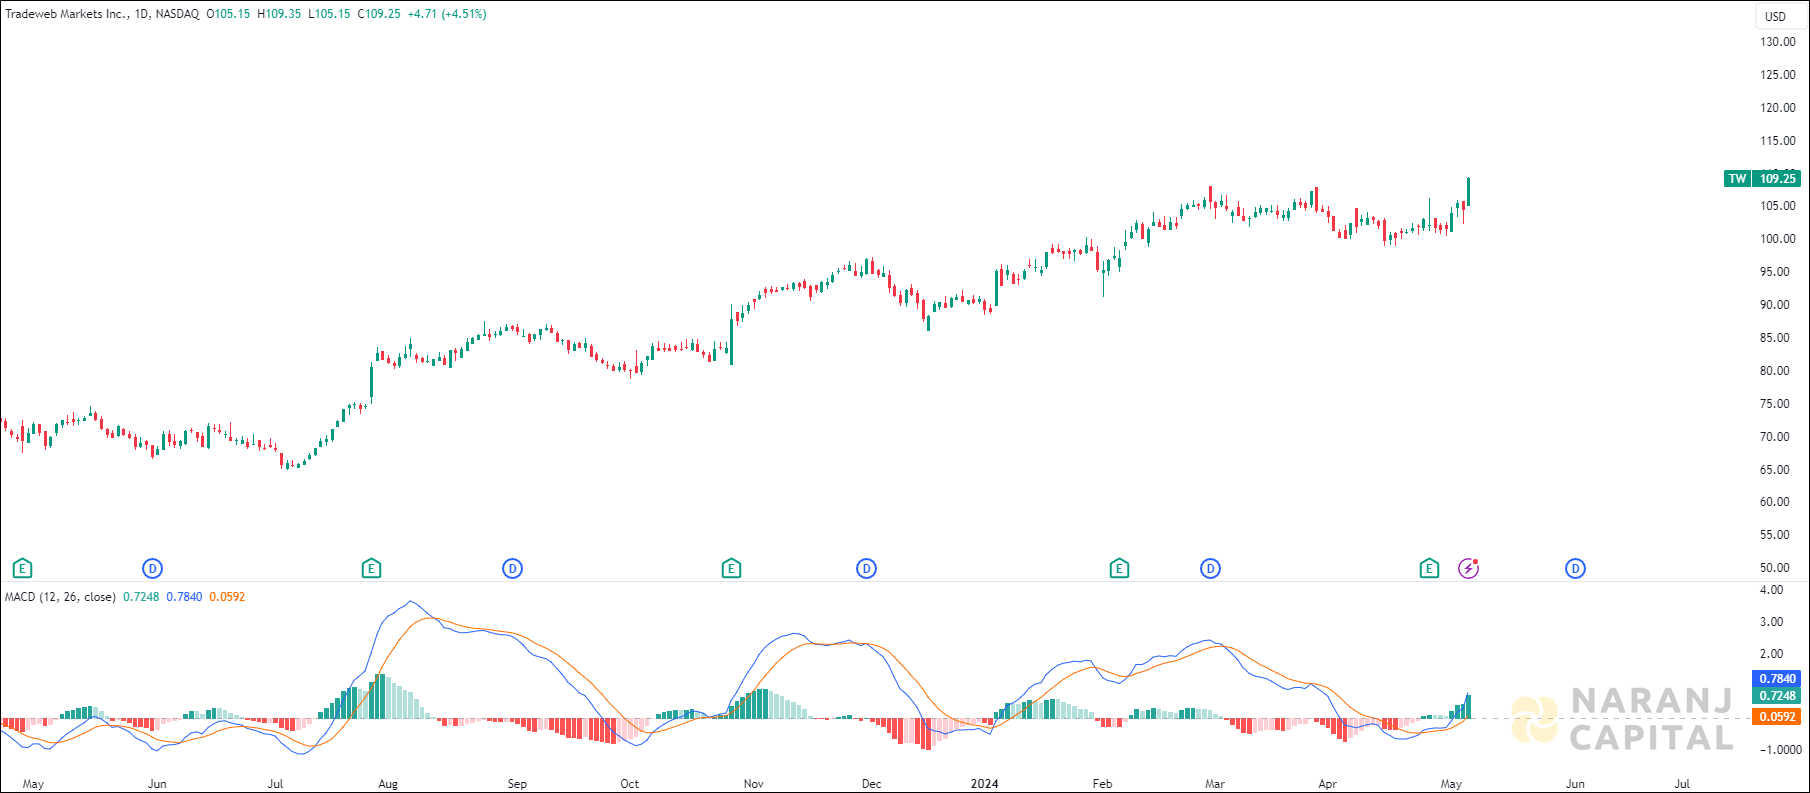The height and width of the screenshot is (793, 1810).
Task: Click the 50.00 price axis label
Action: [1775, 568]
